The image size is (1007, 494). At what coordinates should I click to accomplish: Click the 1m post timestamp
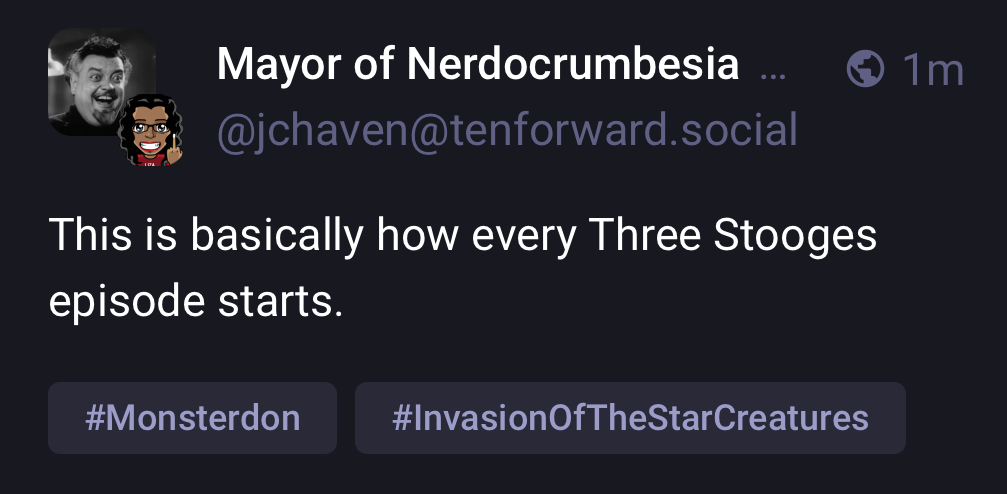pos(932,70)
